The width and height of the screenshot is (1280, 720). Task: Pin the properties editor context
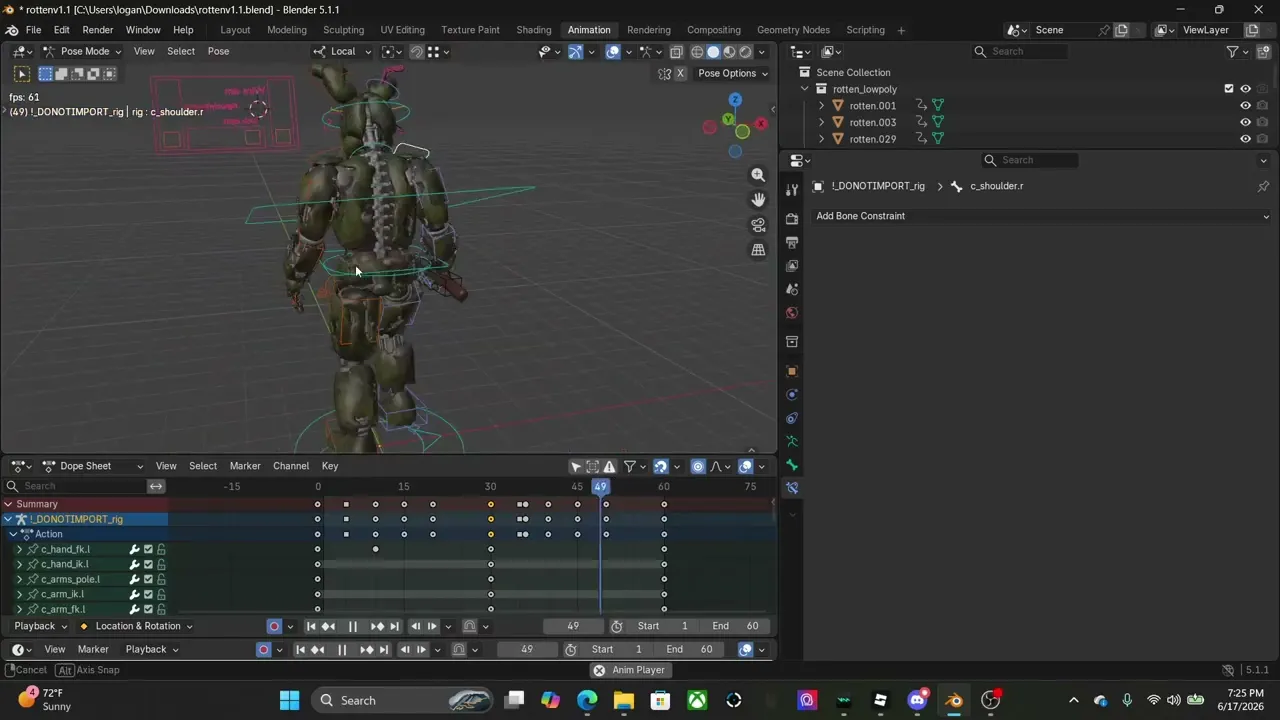1263,186
